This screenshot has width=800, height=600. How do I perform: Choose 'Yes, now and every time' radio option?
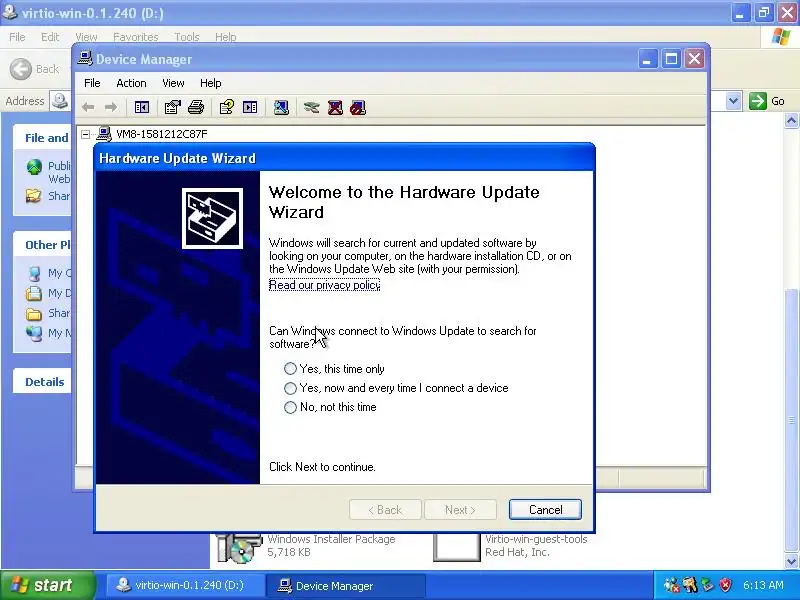coord(290,388)
